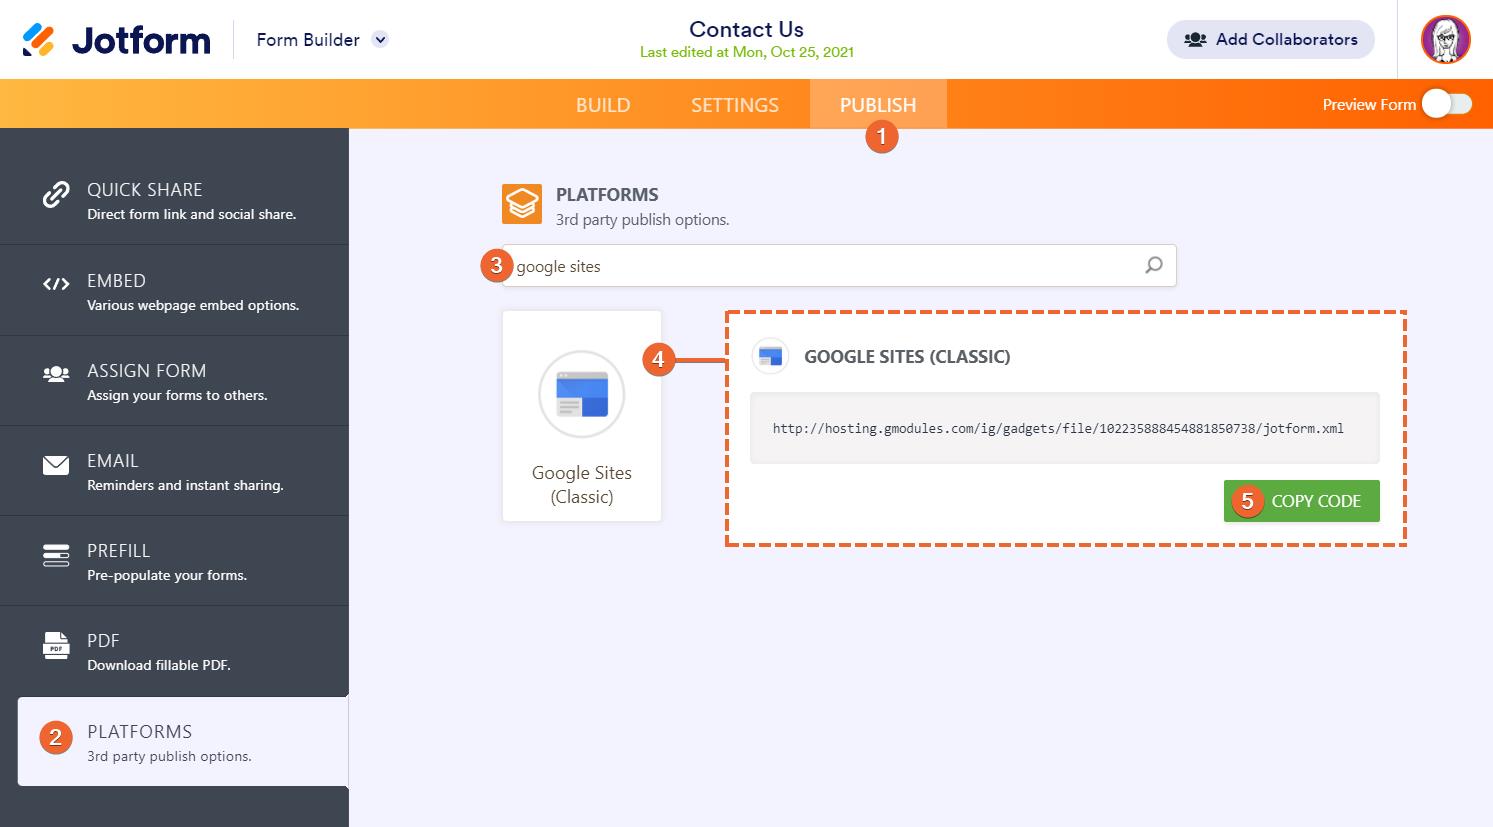Click the small Google Sites header icon

point(770,356)
